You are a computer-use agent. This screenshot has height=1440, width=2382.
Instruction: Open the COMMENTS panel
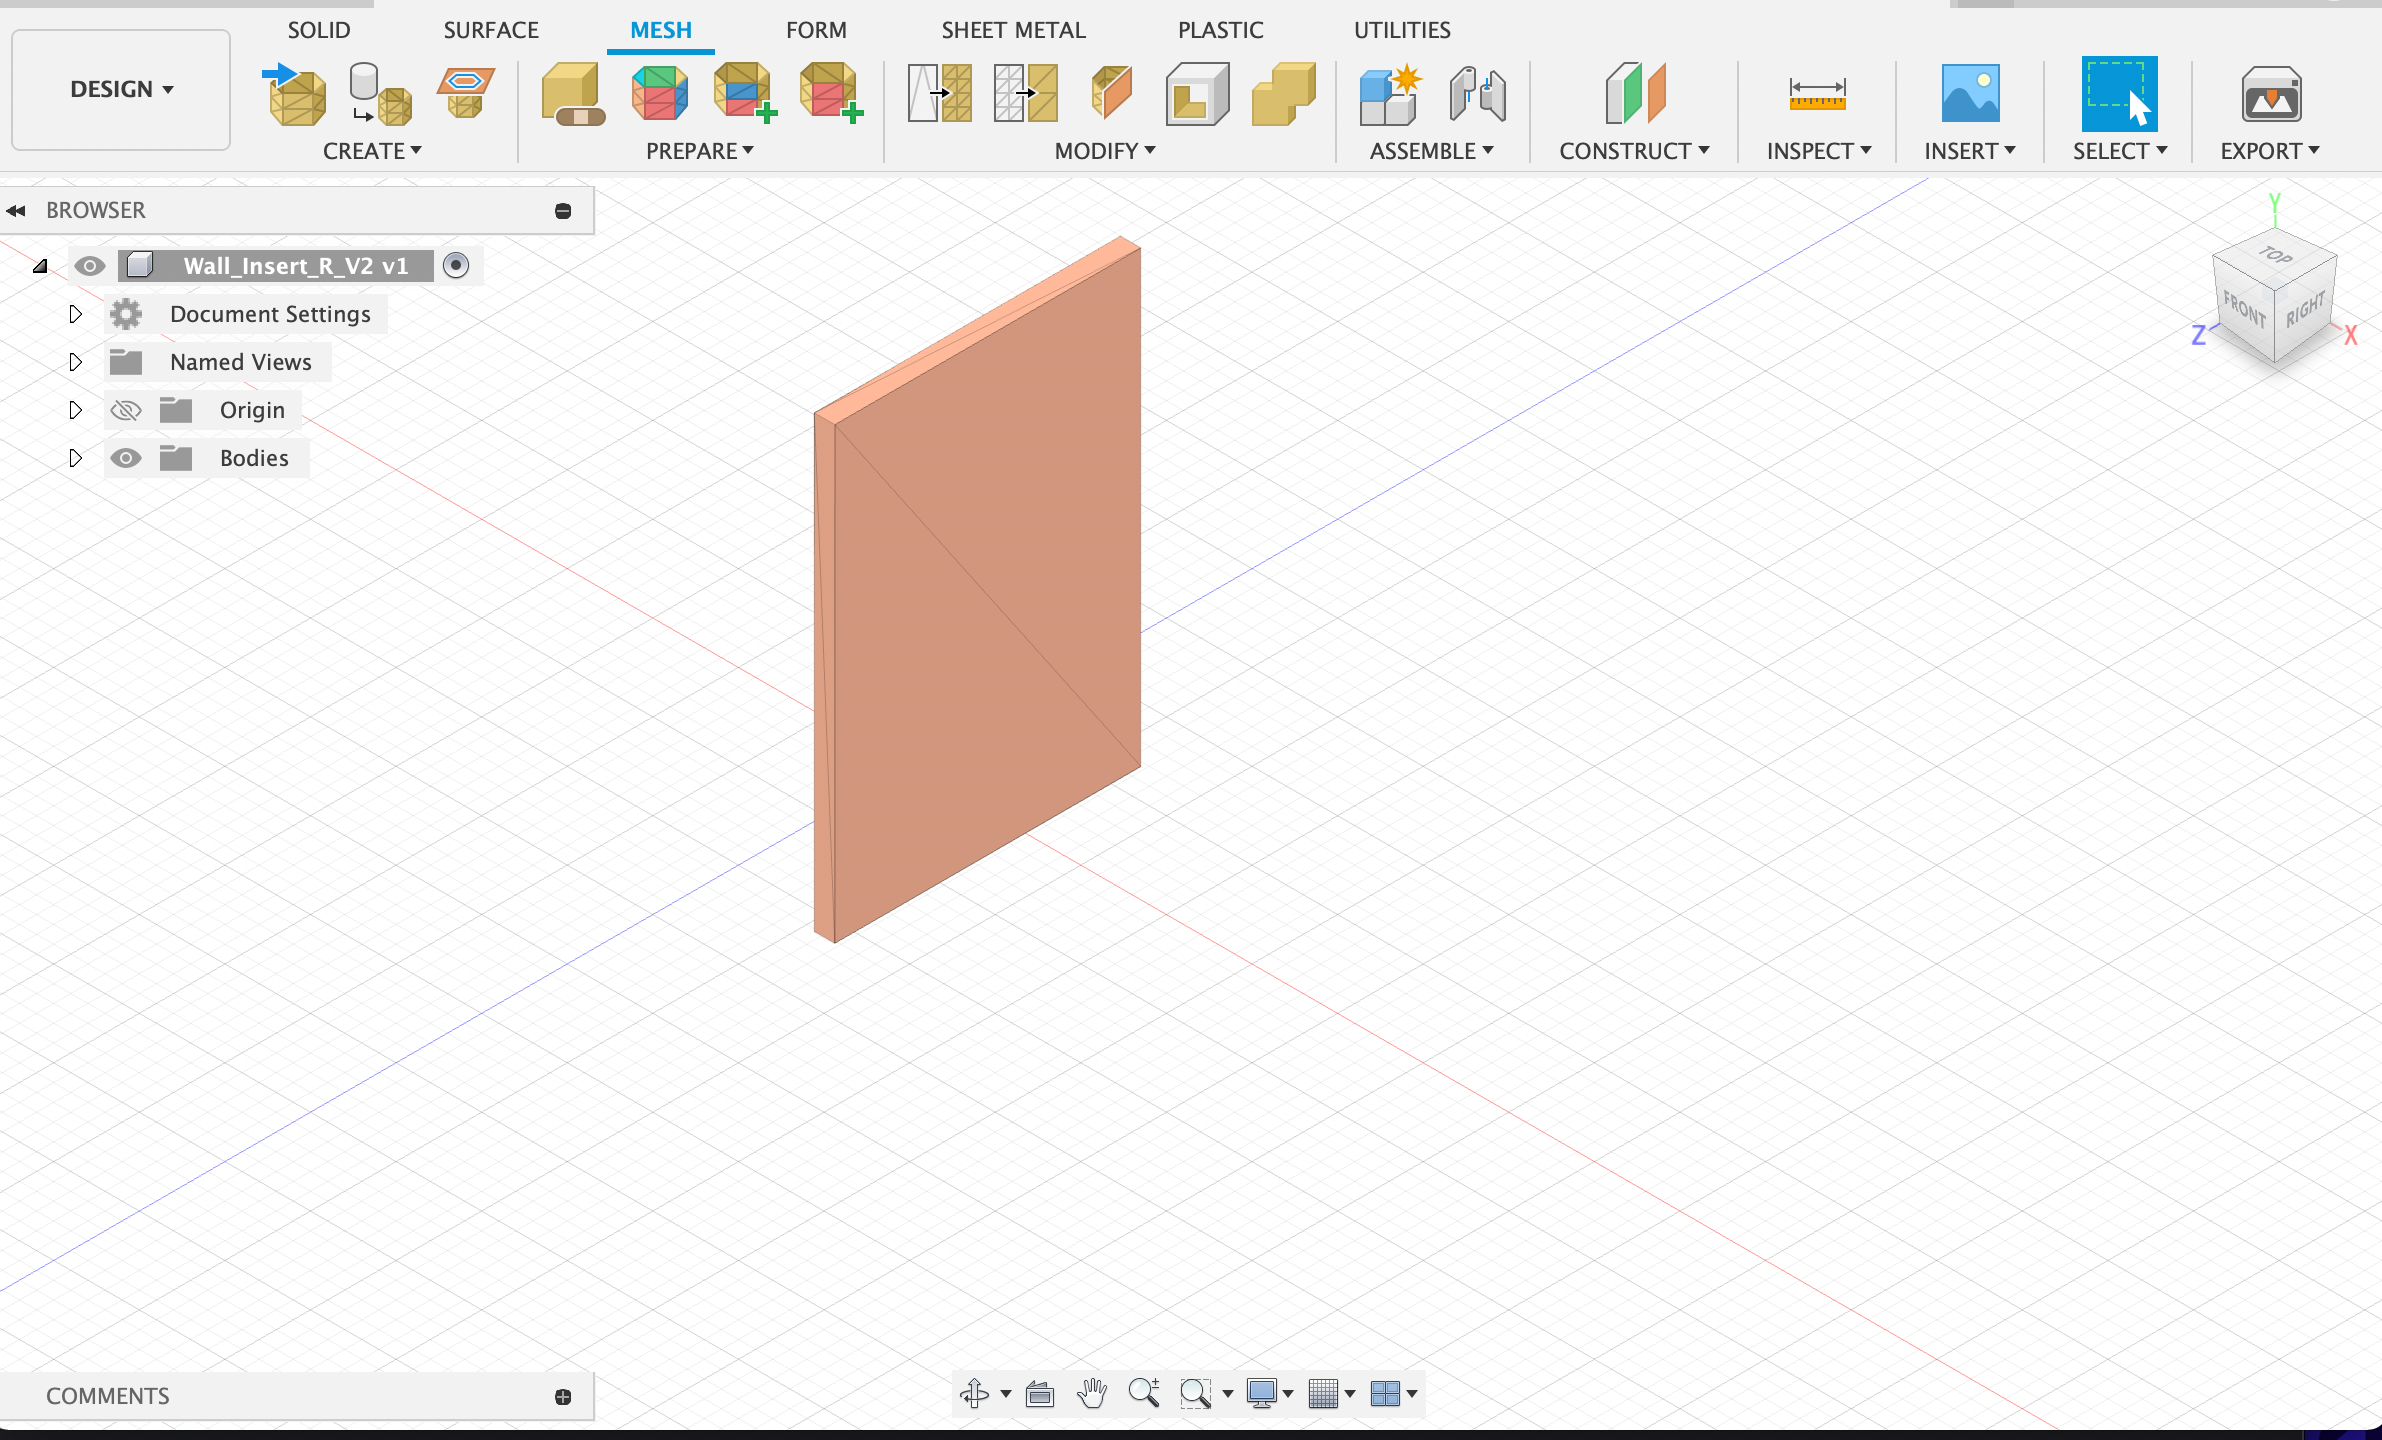[107, 1395]
